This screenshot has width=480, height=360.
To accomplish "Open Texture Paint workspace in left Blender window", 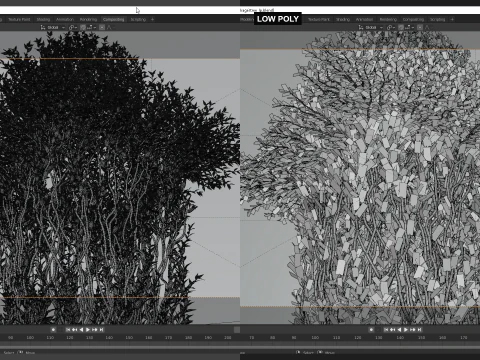I will (x=19, y=19).
